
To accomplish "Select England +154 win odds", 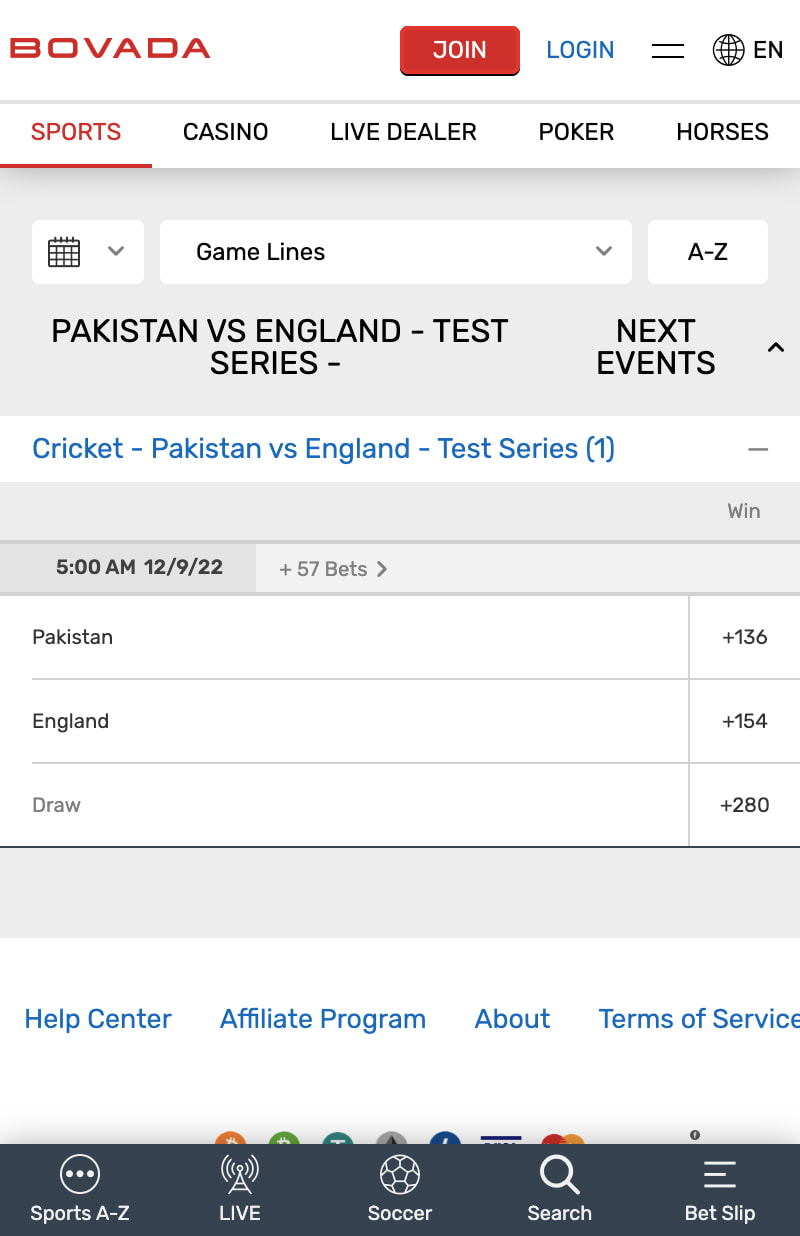I will coord(744,721).
